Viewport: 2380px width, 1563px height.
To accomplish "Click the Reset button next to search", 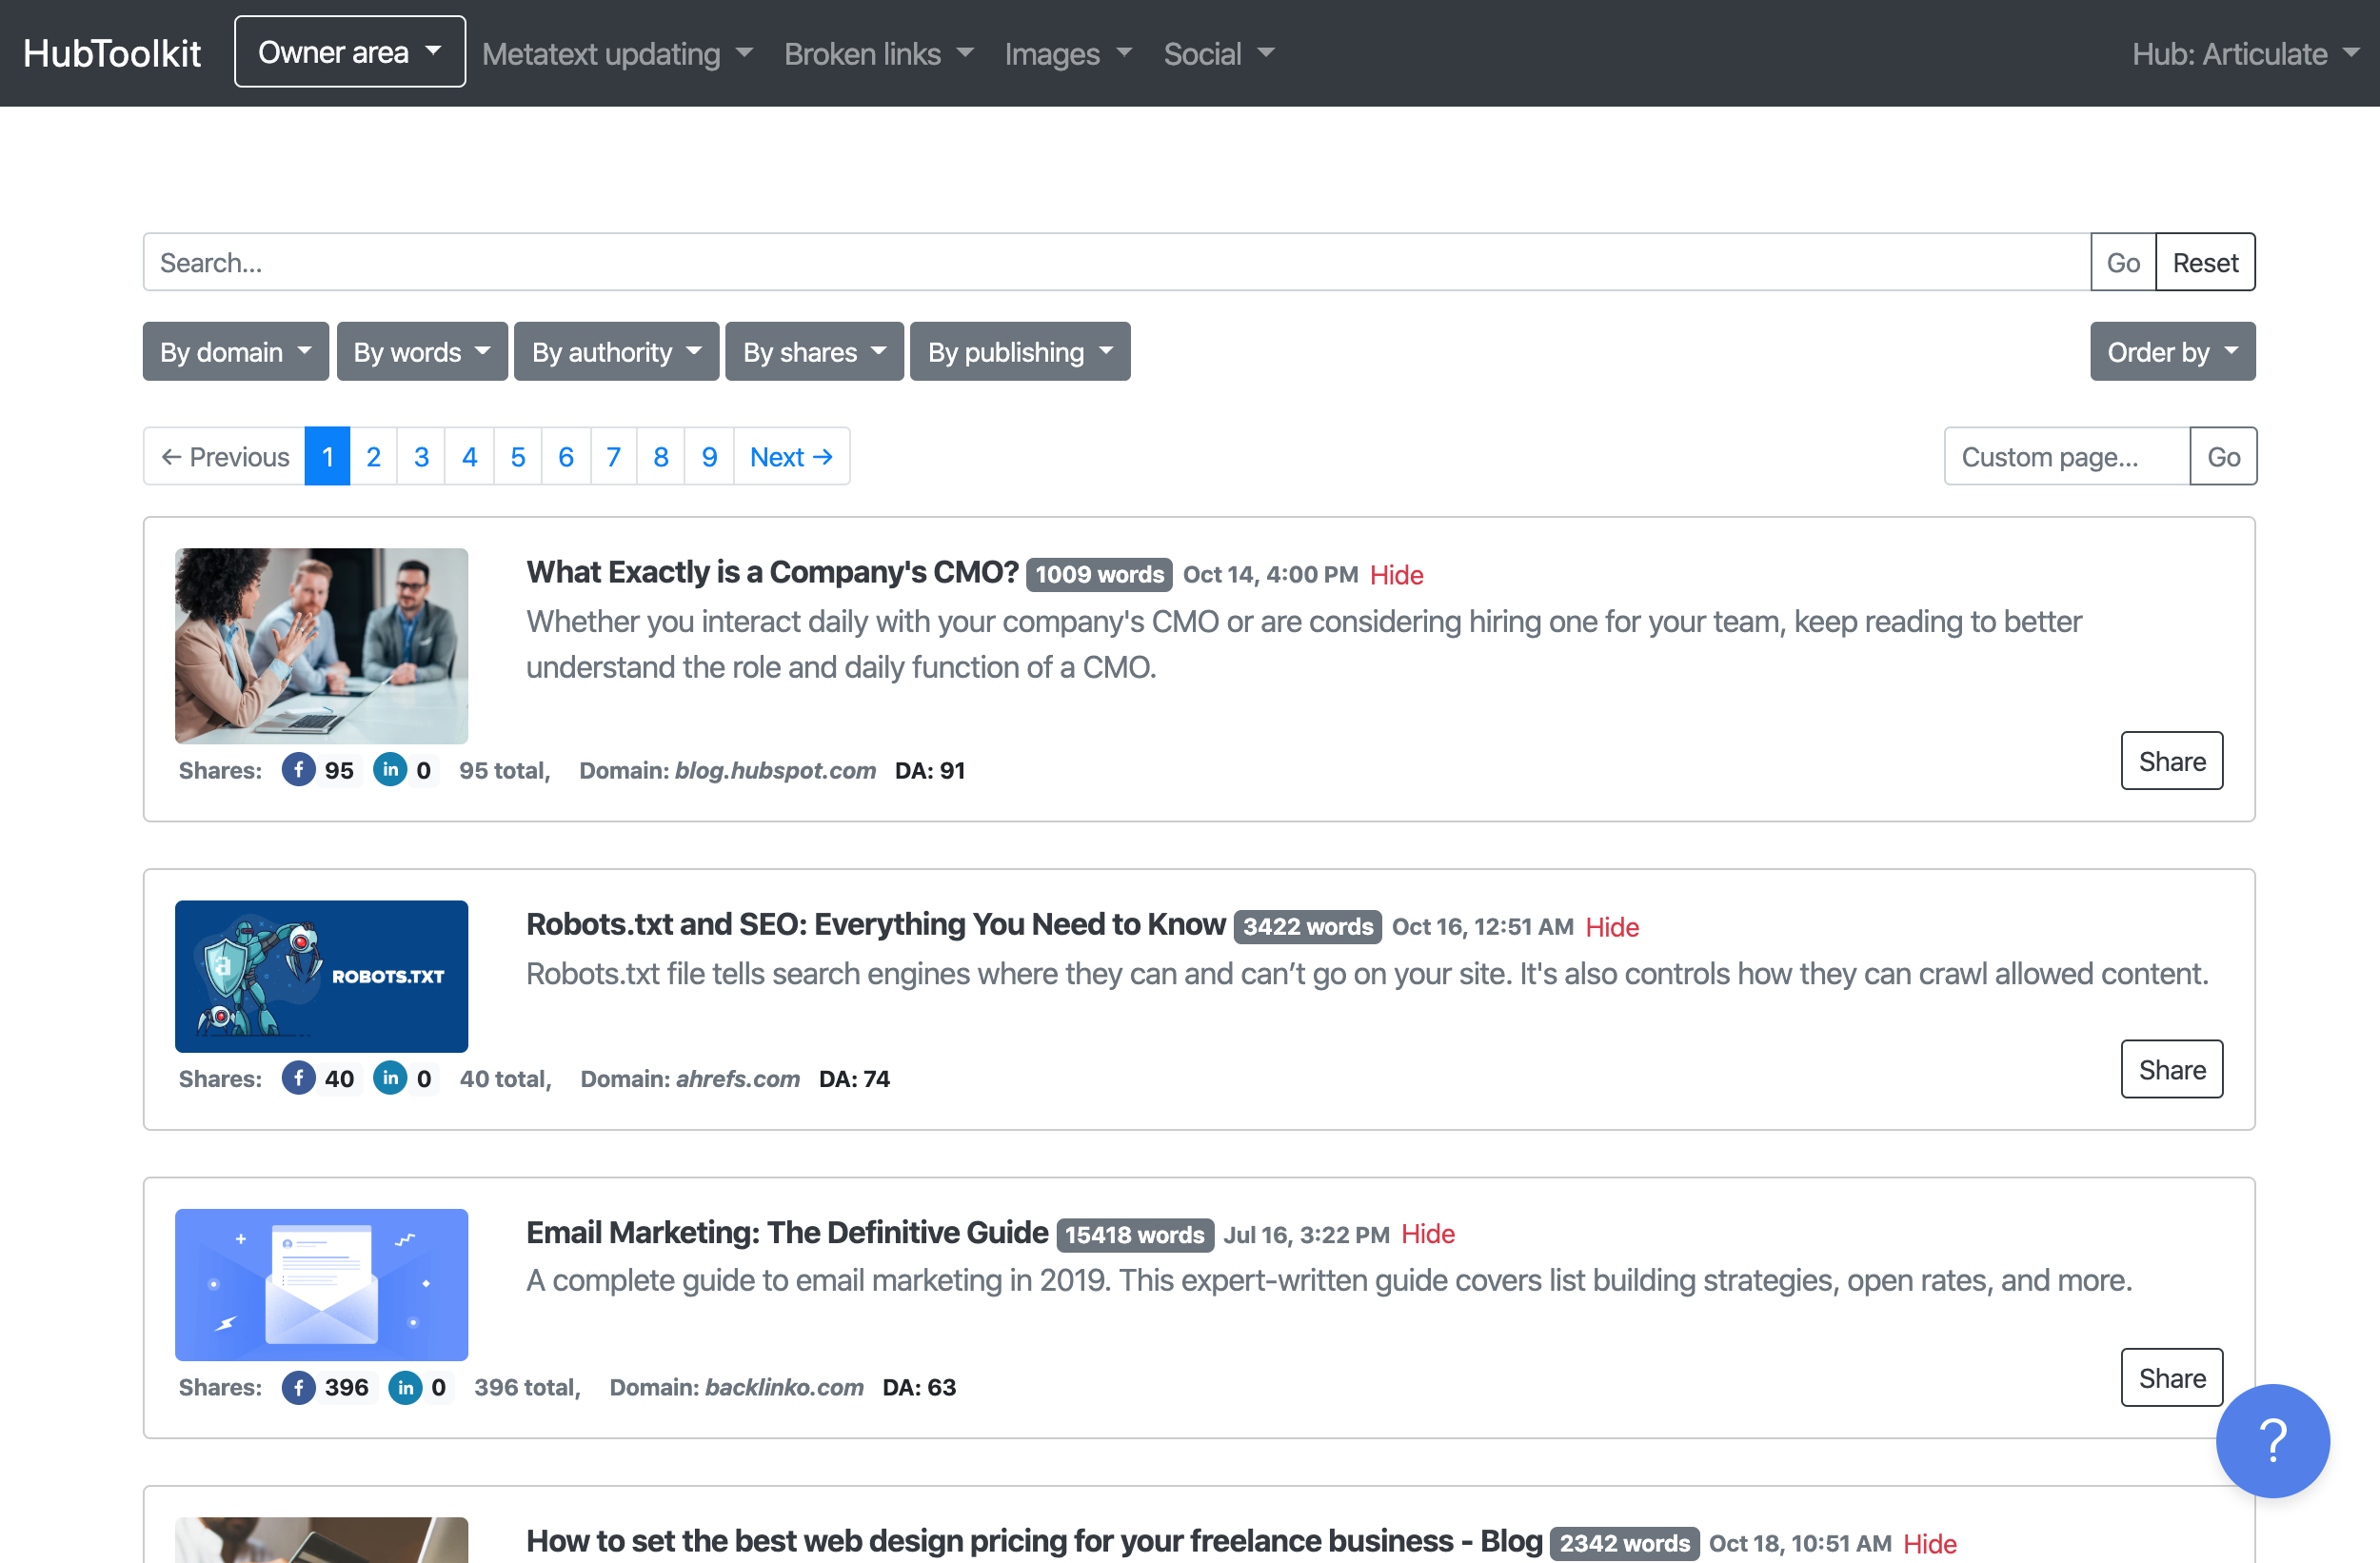I will tap(2205, 262).
